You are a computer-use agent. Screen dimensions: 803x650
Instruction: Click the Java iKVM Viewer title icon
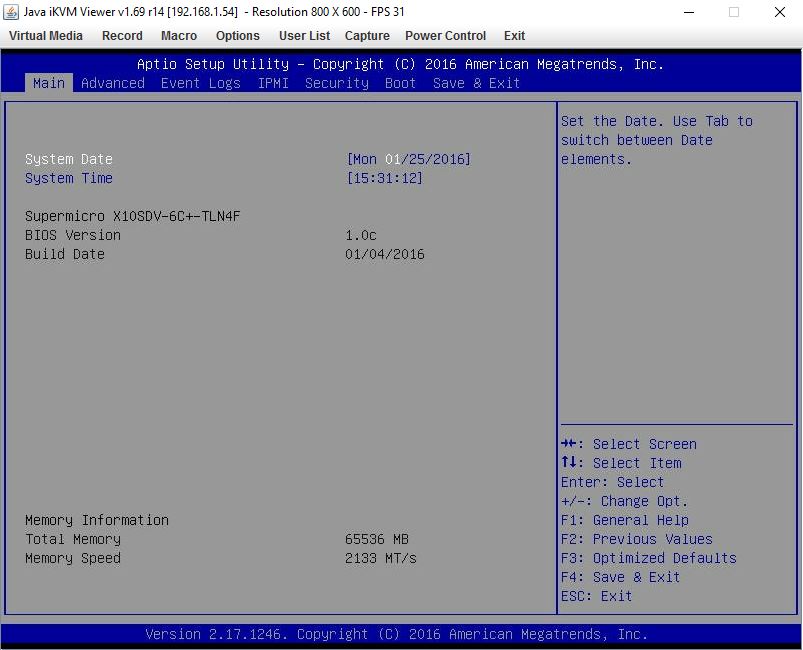point(11,12)
